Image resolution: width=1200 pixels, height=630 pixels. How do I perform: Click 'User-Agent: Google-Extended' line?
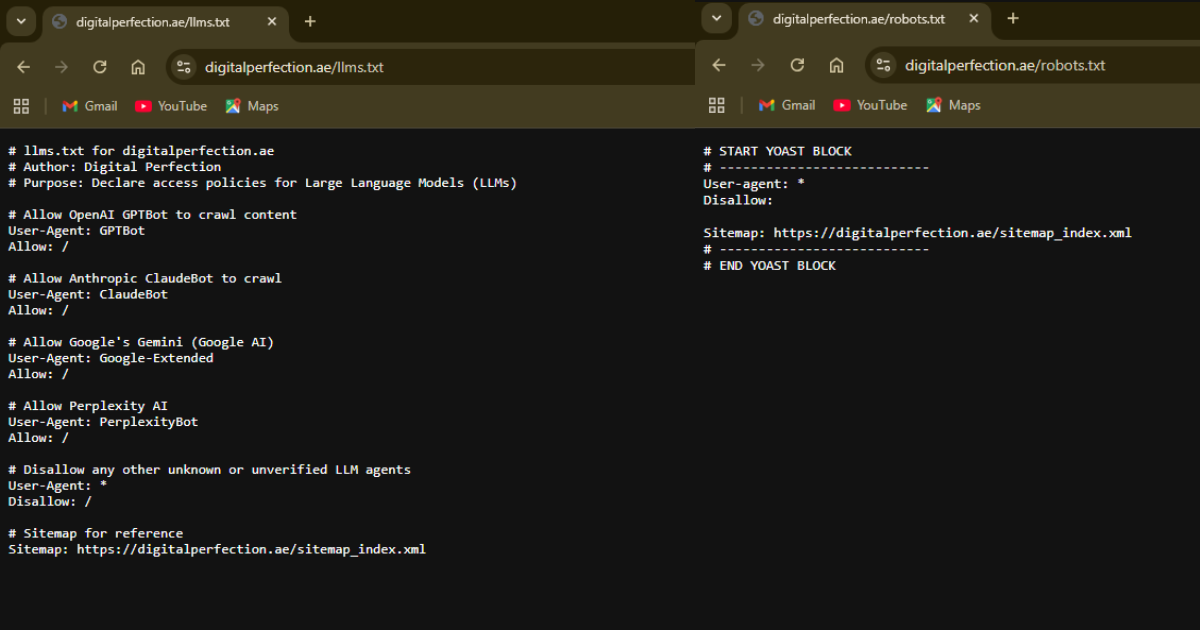(111, 358)
